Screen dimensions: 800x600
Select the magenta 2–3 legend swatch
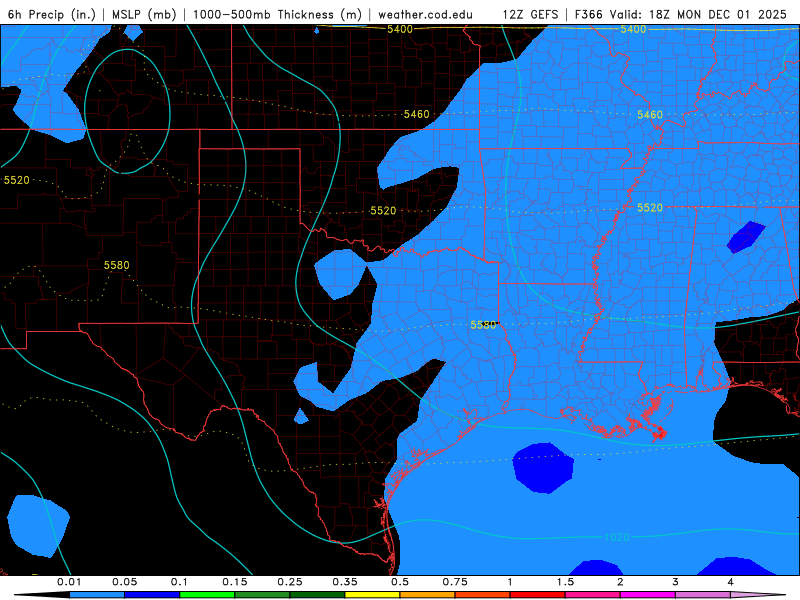click(x=648, y=595)
